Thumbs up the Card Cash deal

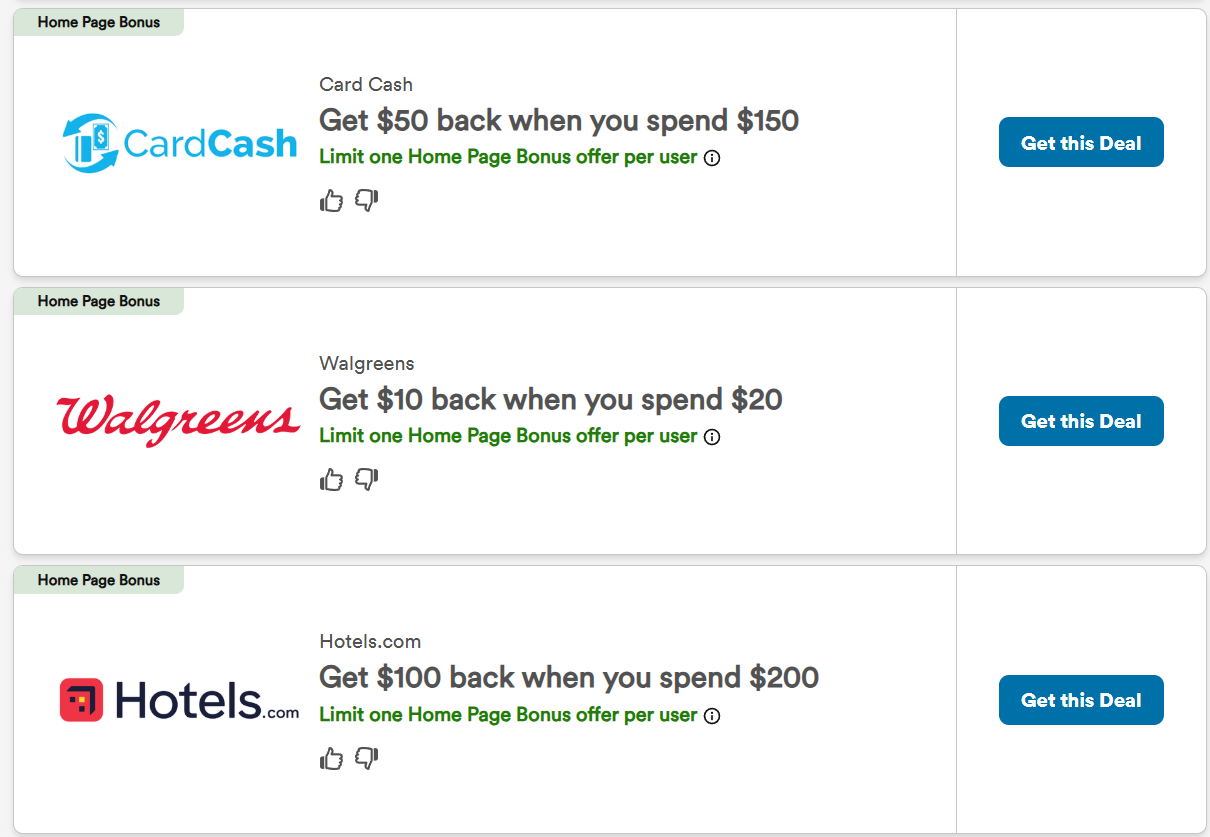[x=331, y=201]
